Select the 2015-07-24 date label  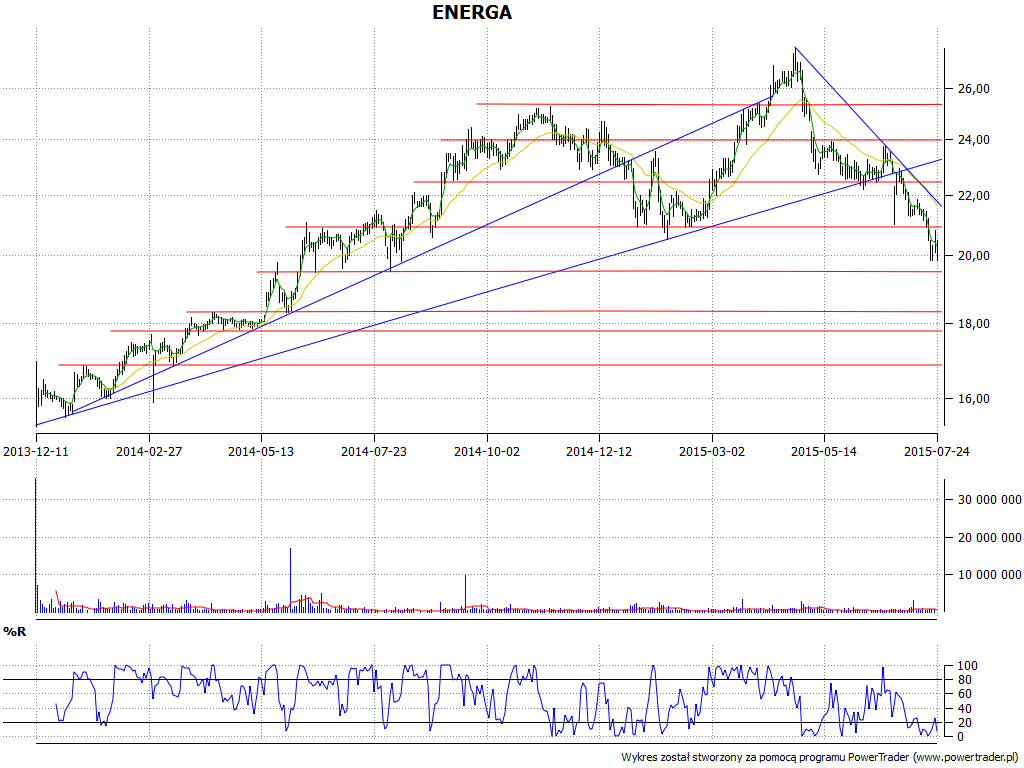(x=937, y=451)
